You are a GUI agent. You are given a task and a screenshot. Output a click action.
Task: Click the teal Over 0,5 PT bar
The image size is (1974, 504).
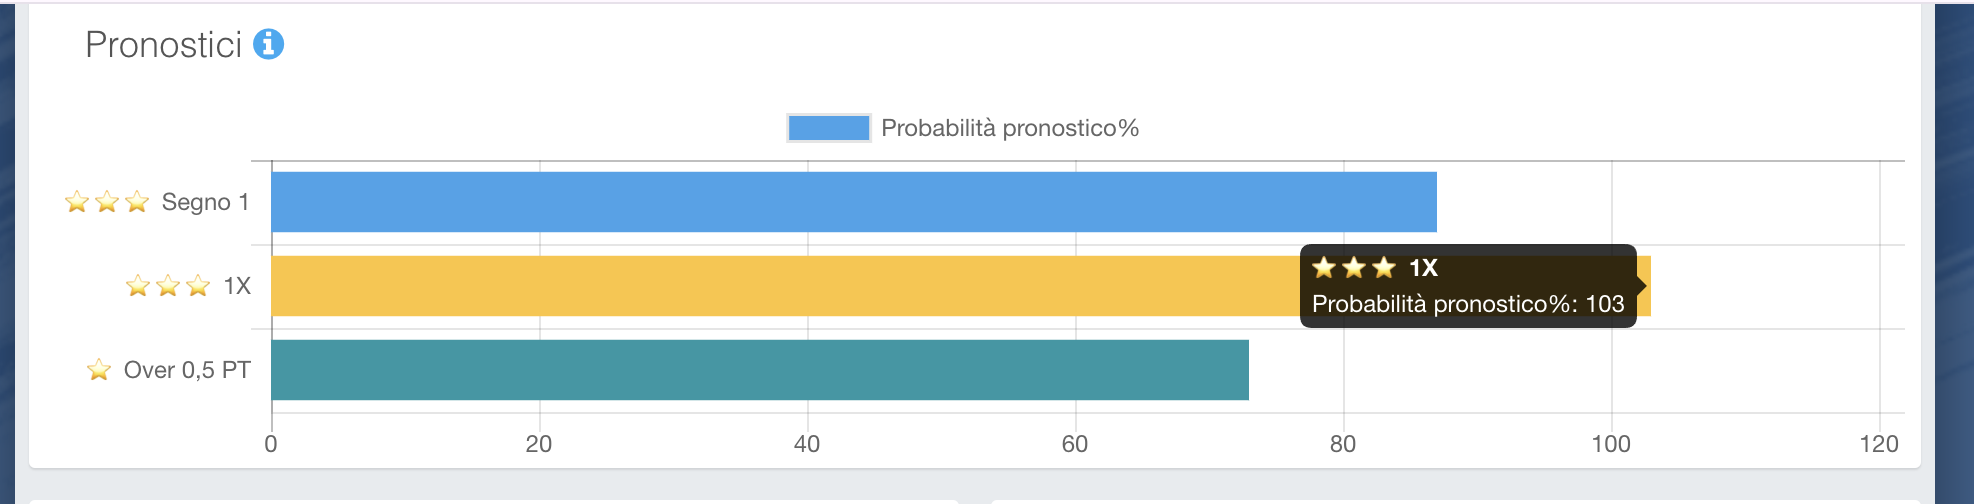759,370
